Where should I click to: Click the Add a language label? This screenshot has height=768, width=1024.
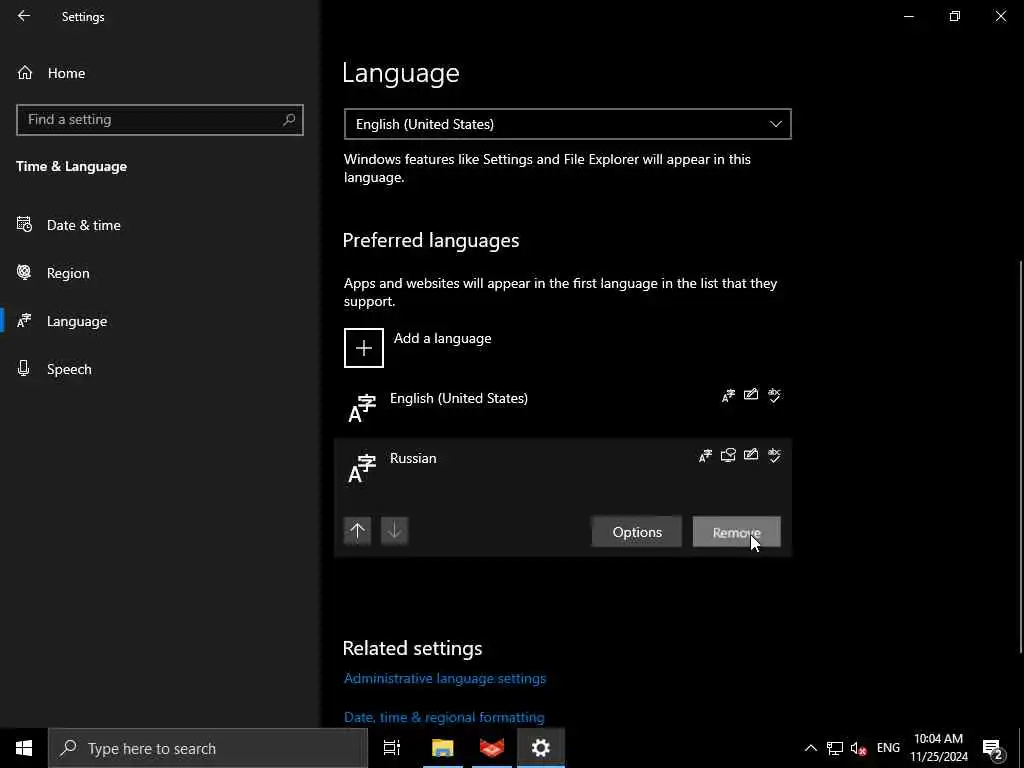(x=442, y=338)
